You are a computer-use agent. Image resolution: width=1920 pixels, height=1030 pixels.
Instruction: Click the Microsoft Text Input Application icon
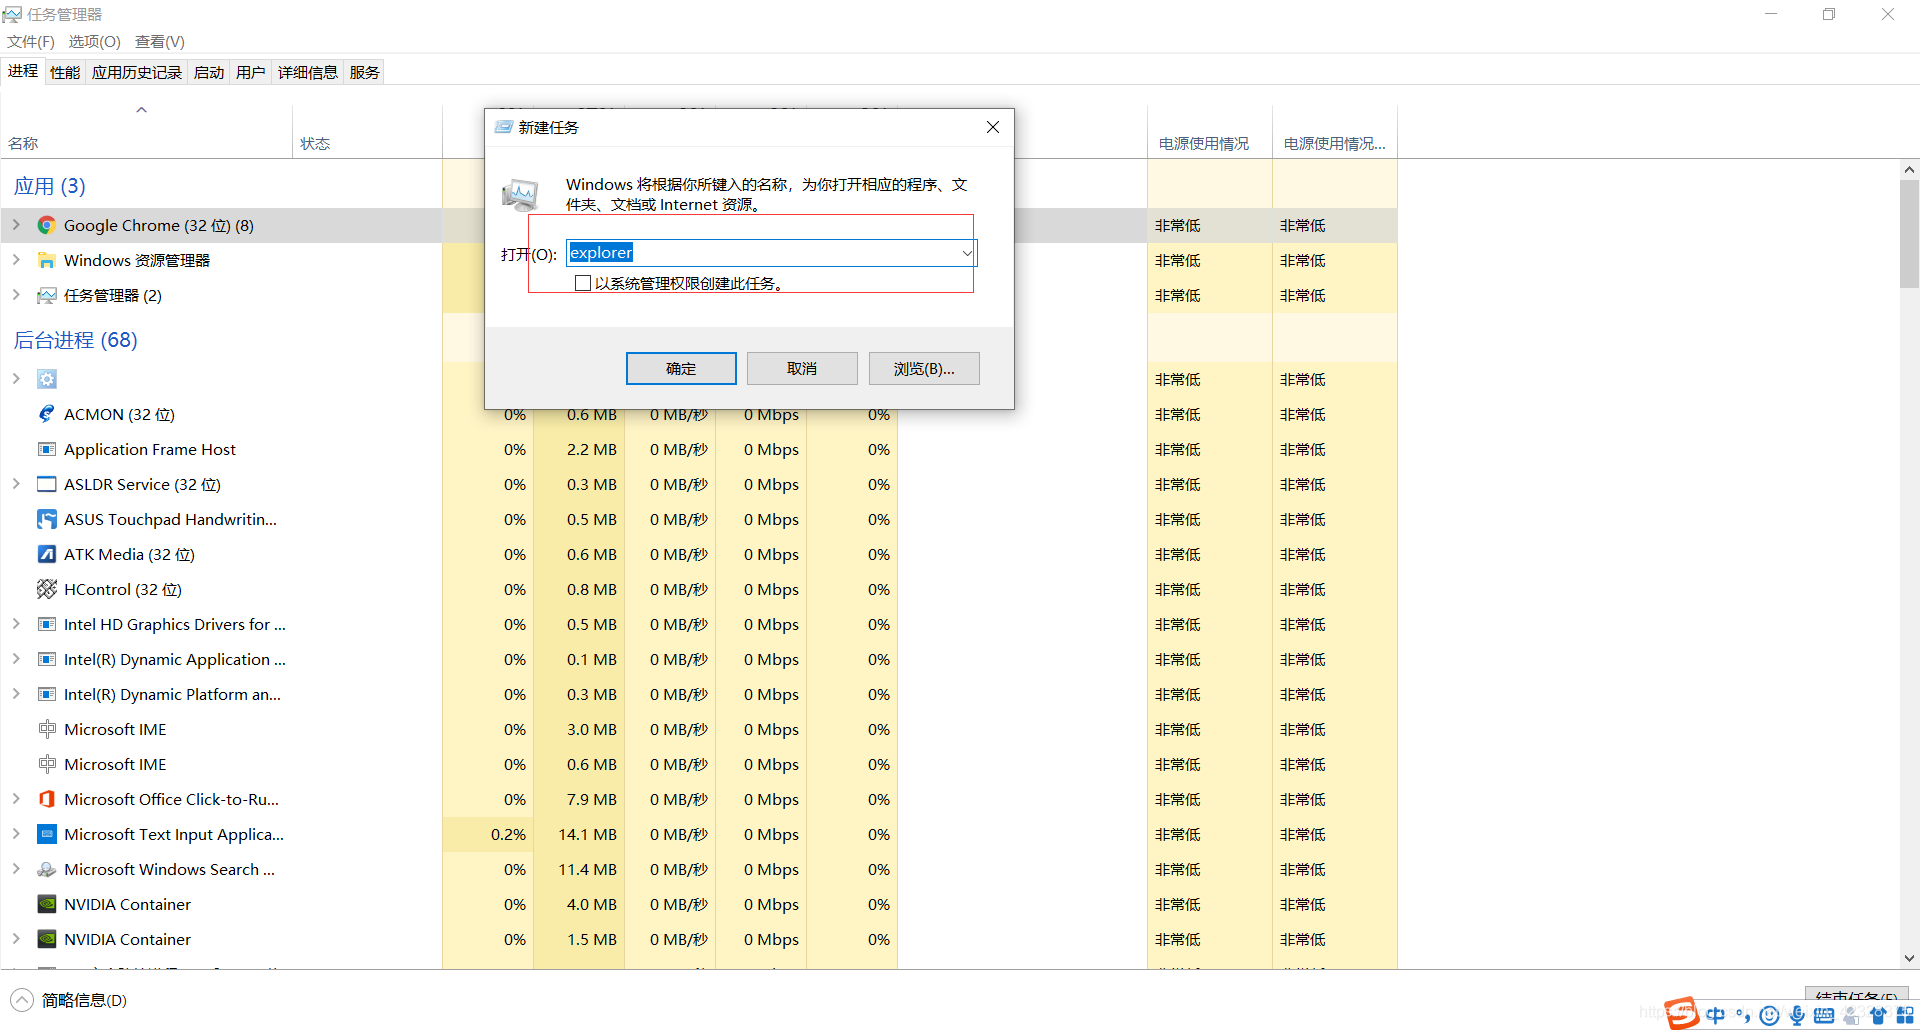point(46,834)
